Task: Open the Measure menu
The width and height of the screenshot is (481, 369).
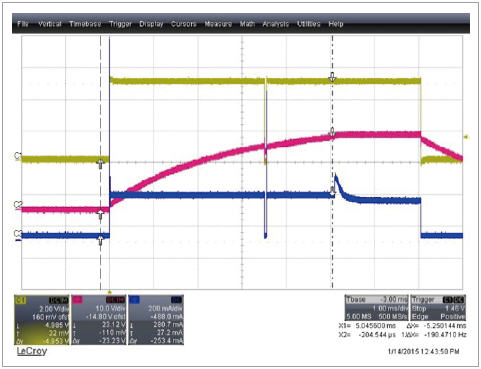Action: click(x=218, y=24)
